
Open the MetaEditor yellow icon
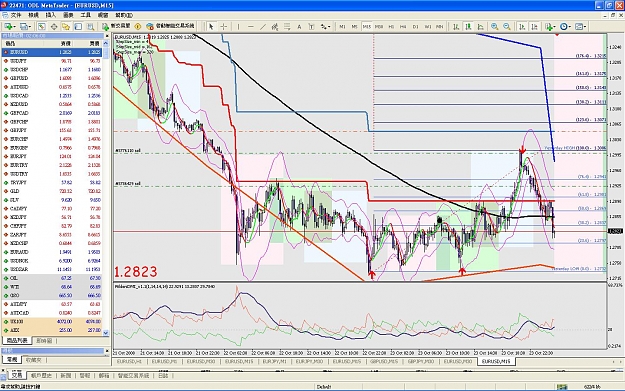[138, 26]
